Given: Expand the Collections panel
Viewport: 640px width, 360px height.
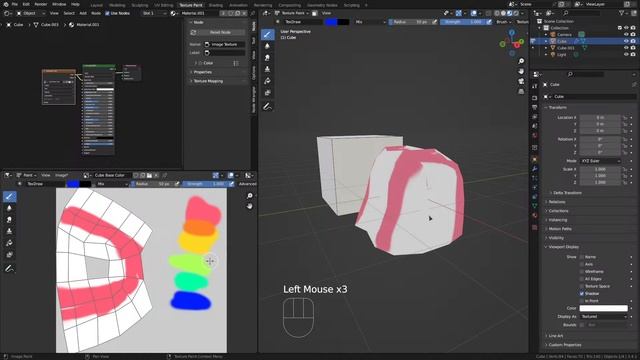Looking at the screenshot, I should [558, 211].
